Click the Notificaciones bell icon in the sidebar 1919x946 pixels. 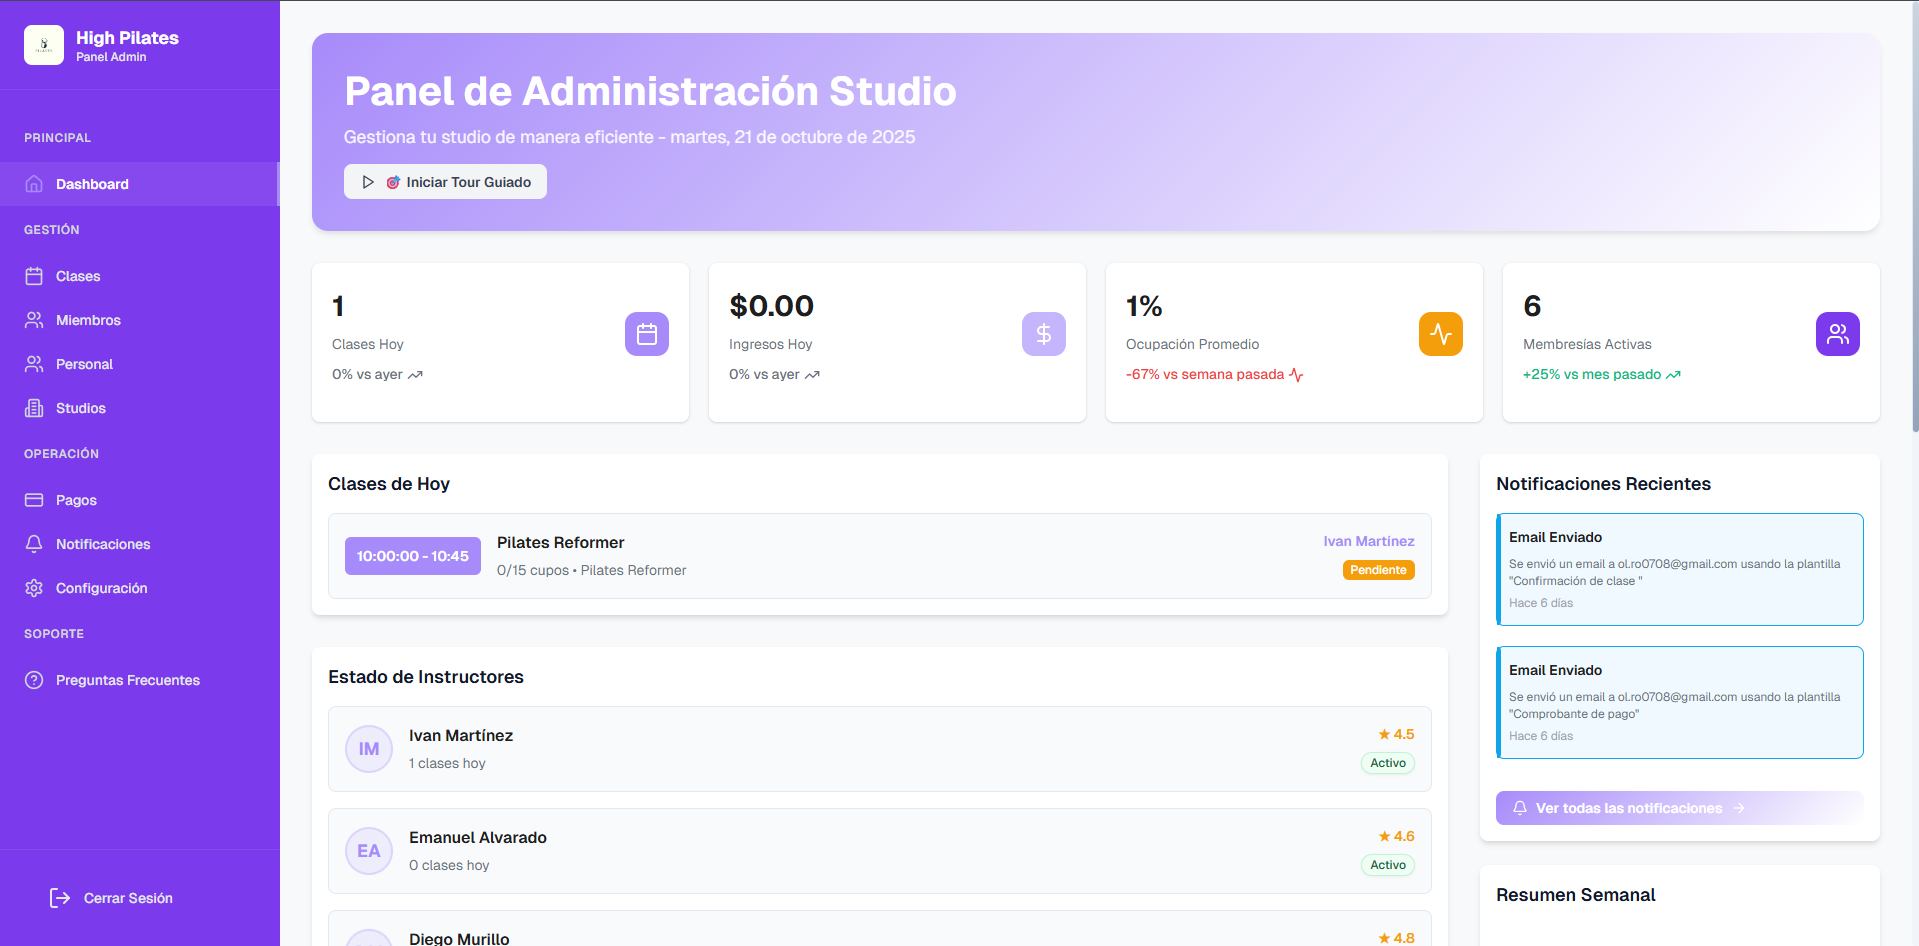[33, 544]
